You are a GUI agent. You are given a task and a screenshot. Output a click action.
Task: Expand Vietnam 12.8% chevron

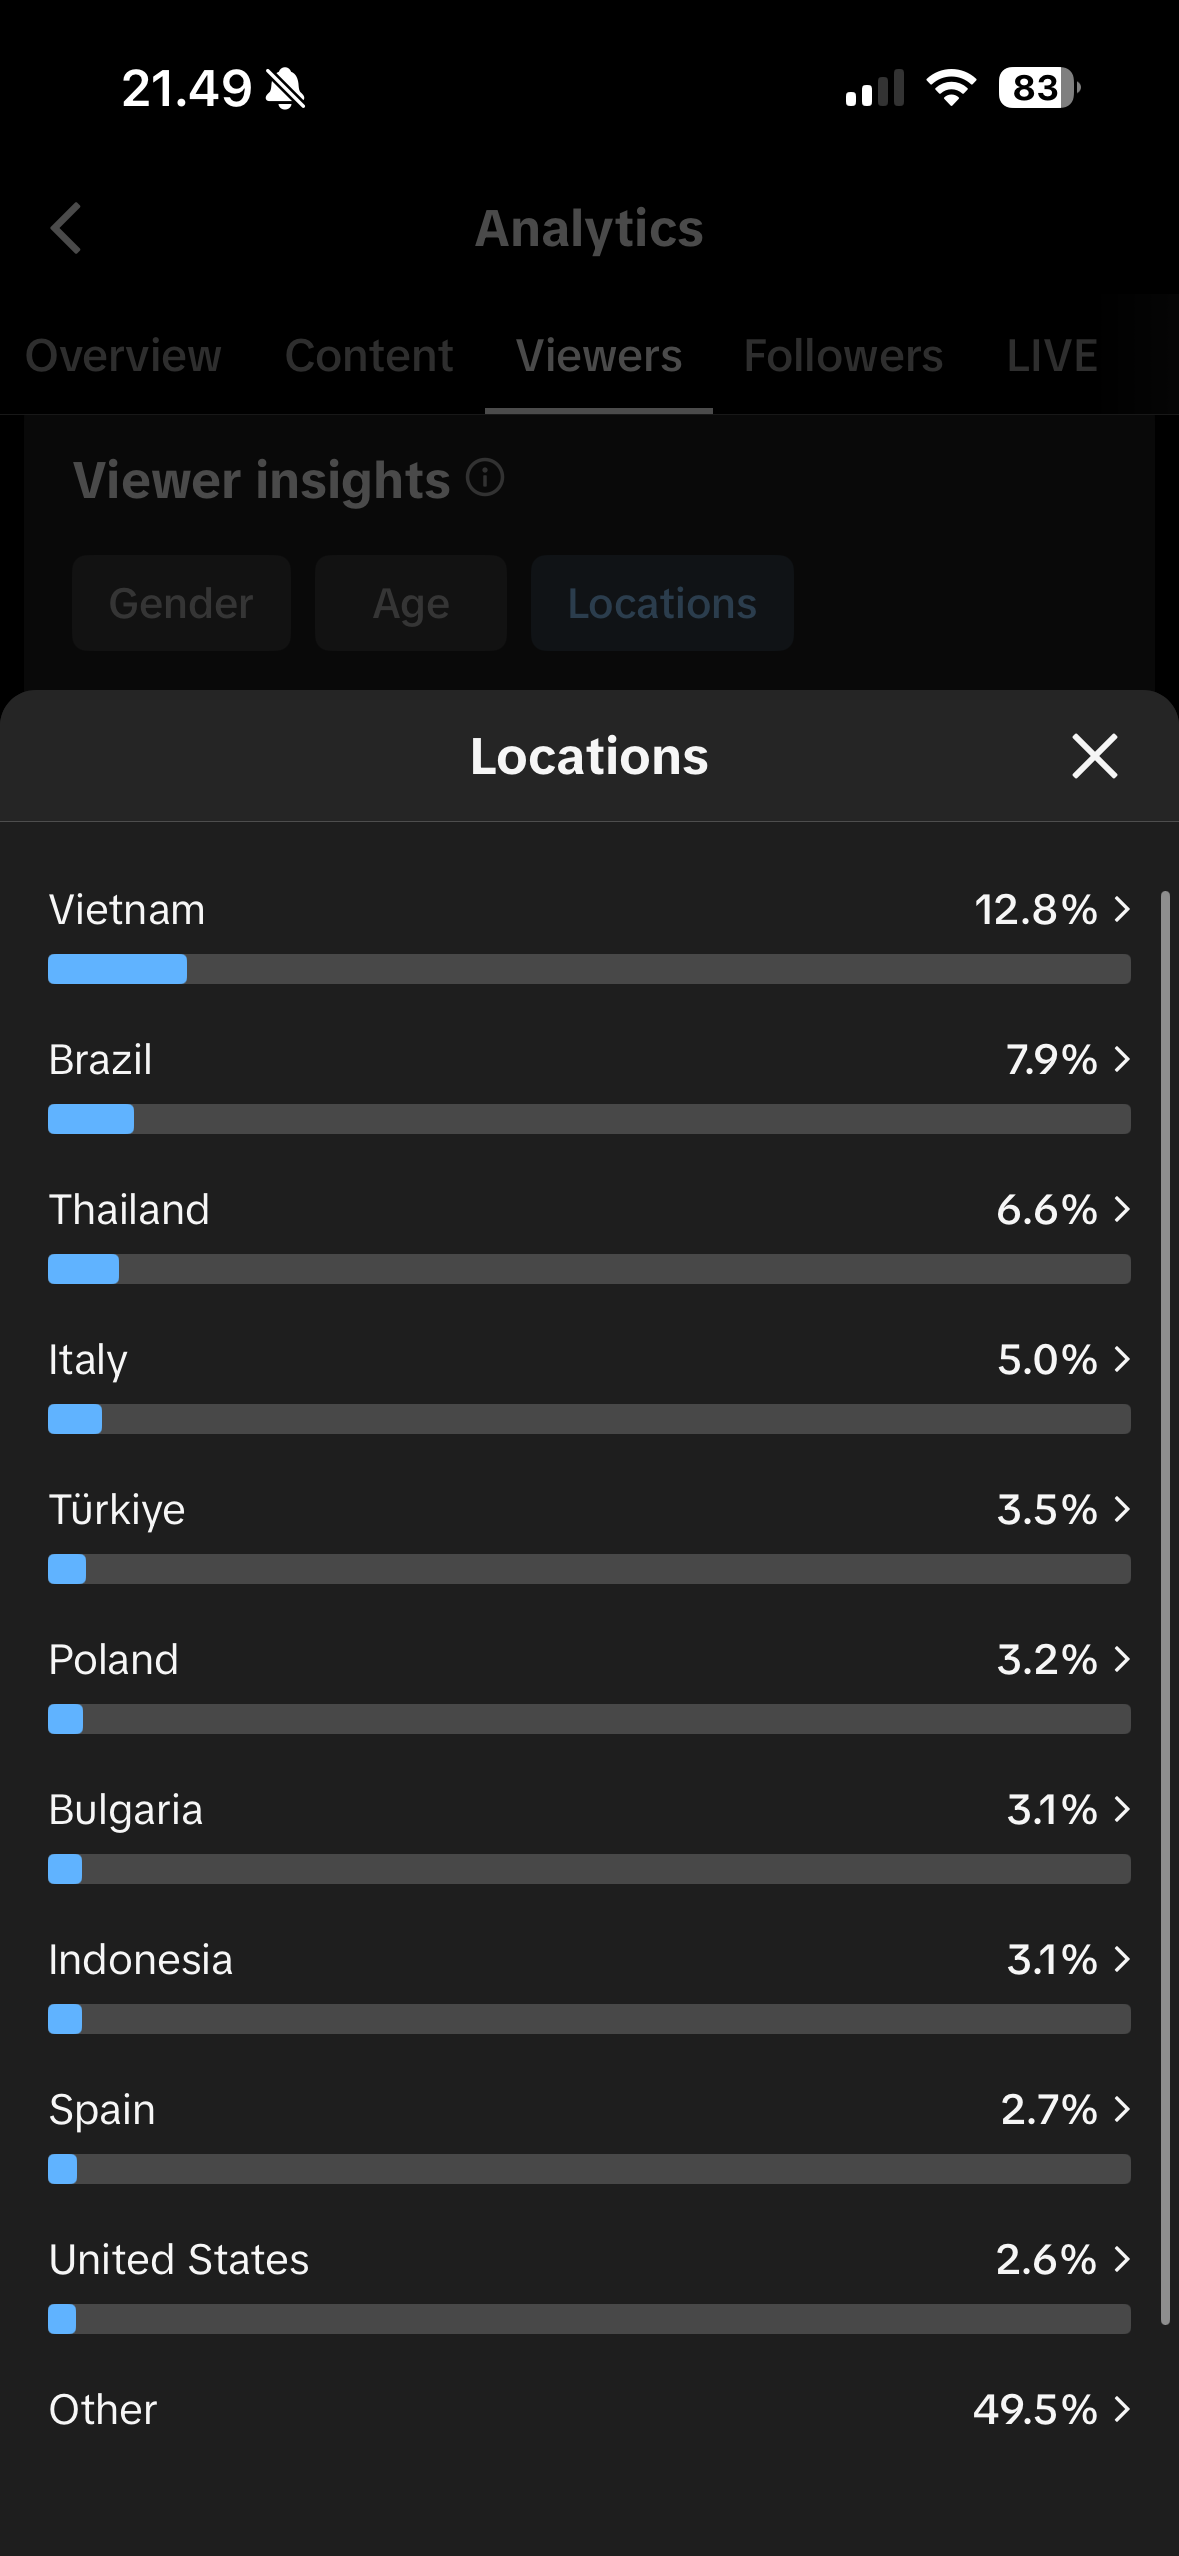[1122, 909]
